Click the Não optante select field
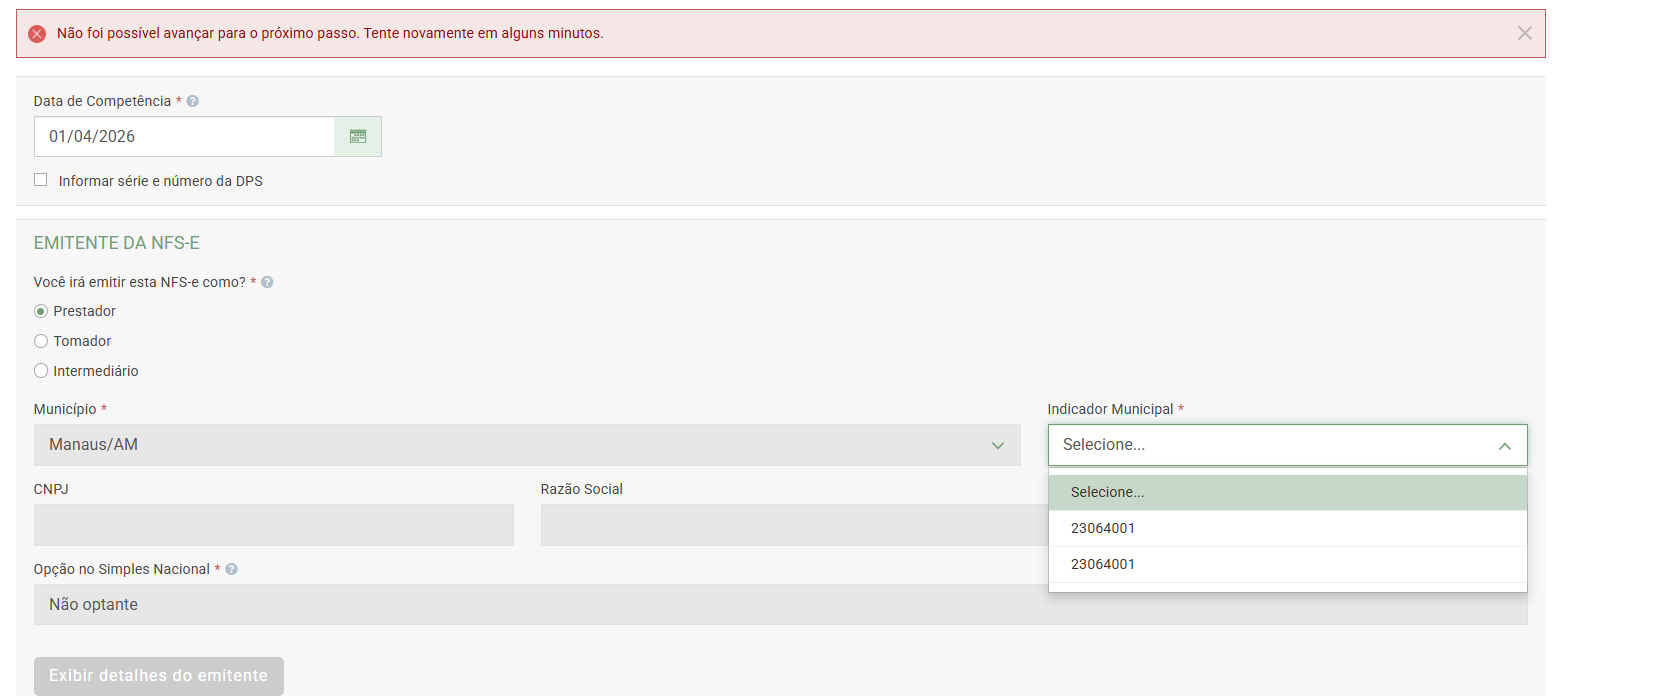The image size is (1658, 696). point(540,605)
